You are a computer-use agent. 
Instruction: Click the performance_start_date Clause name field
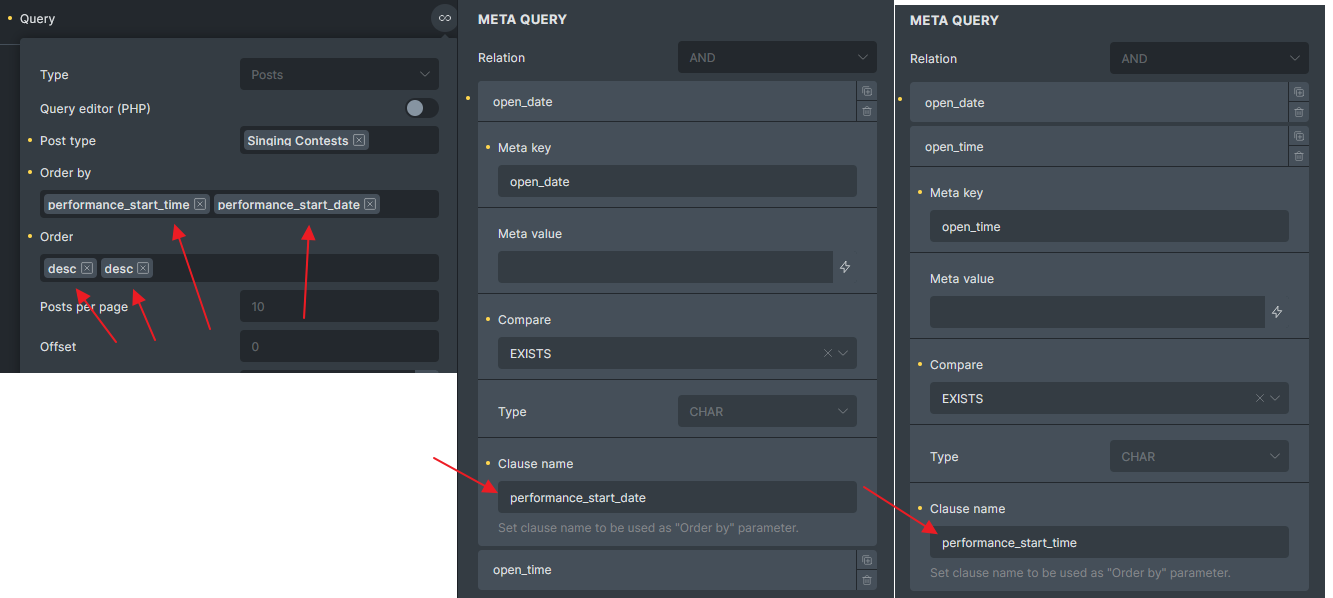pyautogui.click(x=677, y=497)
